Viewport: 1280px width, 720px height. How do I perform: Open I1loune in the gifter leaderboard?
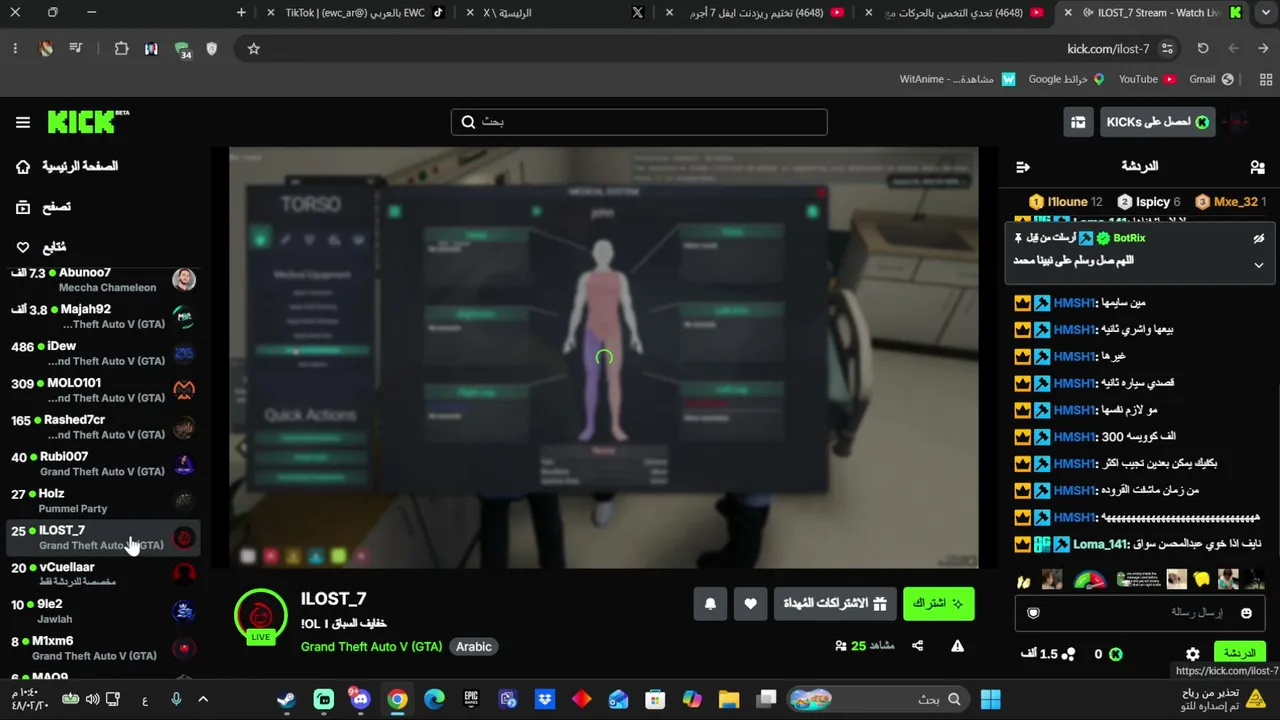pos(1066,202)
